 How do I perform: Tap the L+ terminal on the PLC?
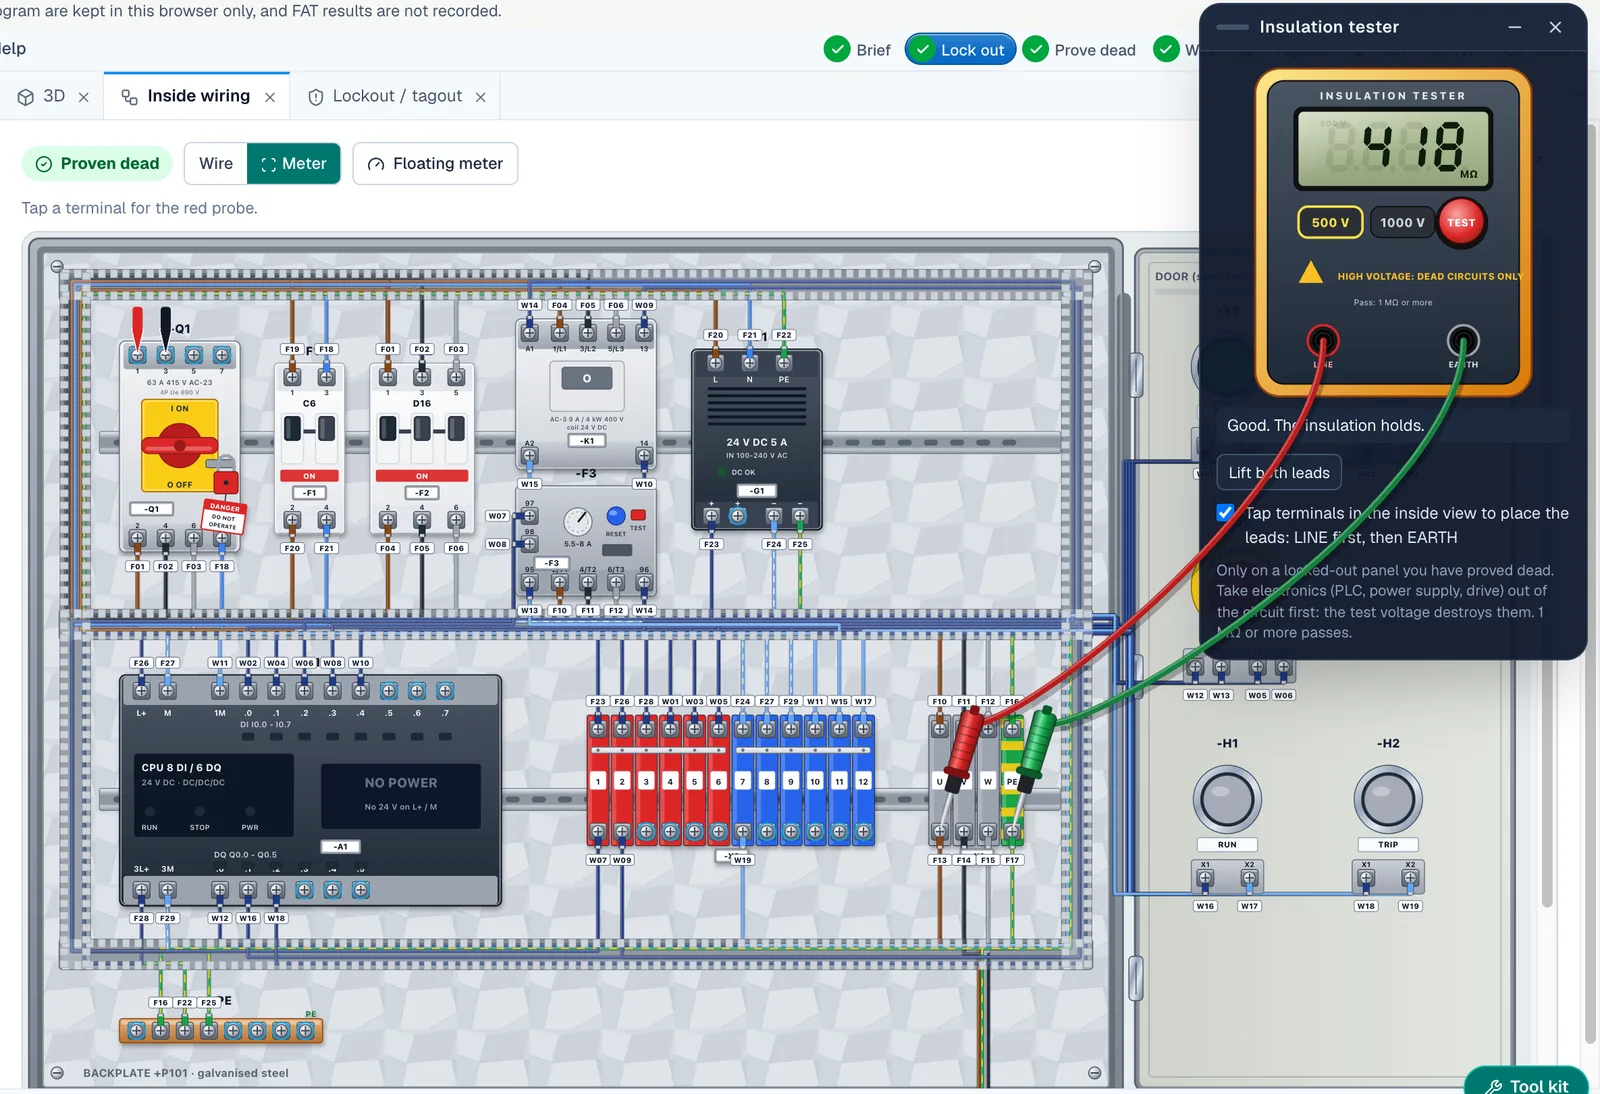(x=141, y=691)
